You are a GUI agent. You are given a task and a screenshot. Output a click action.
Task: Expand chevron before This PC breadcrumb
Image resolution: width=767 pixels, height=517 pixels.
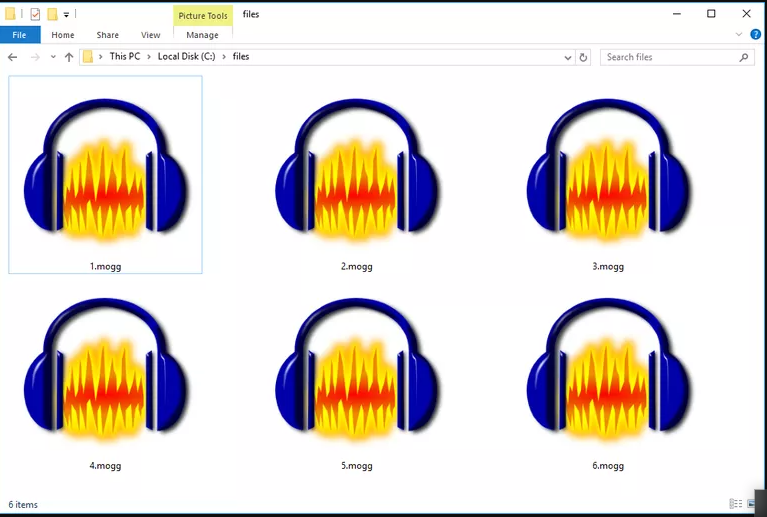(x=101, y=57)
